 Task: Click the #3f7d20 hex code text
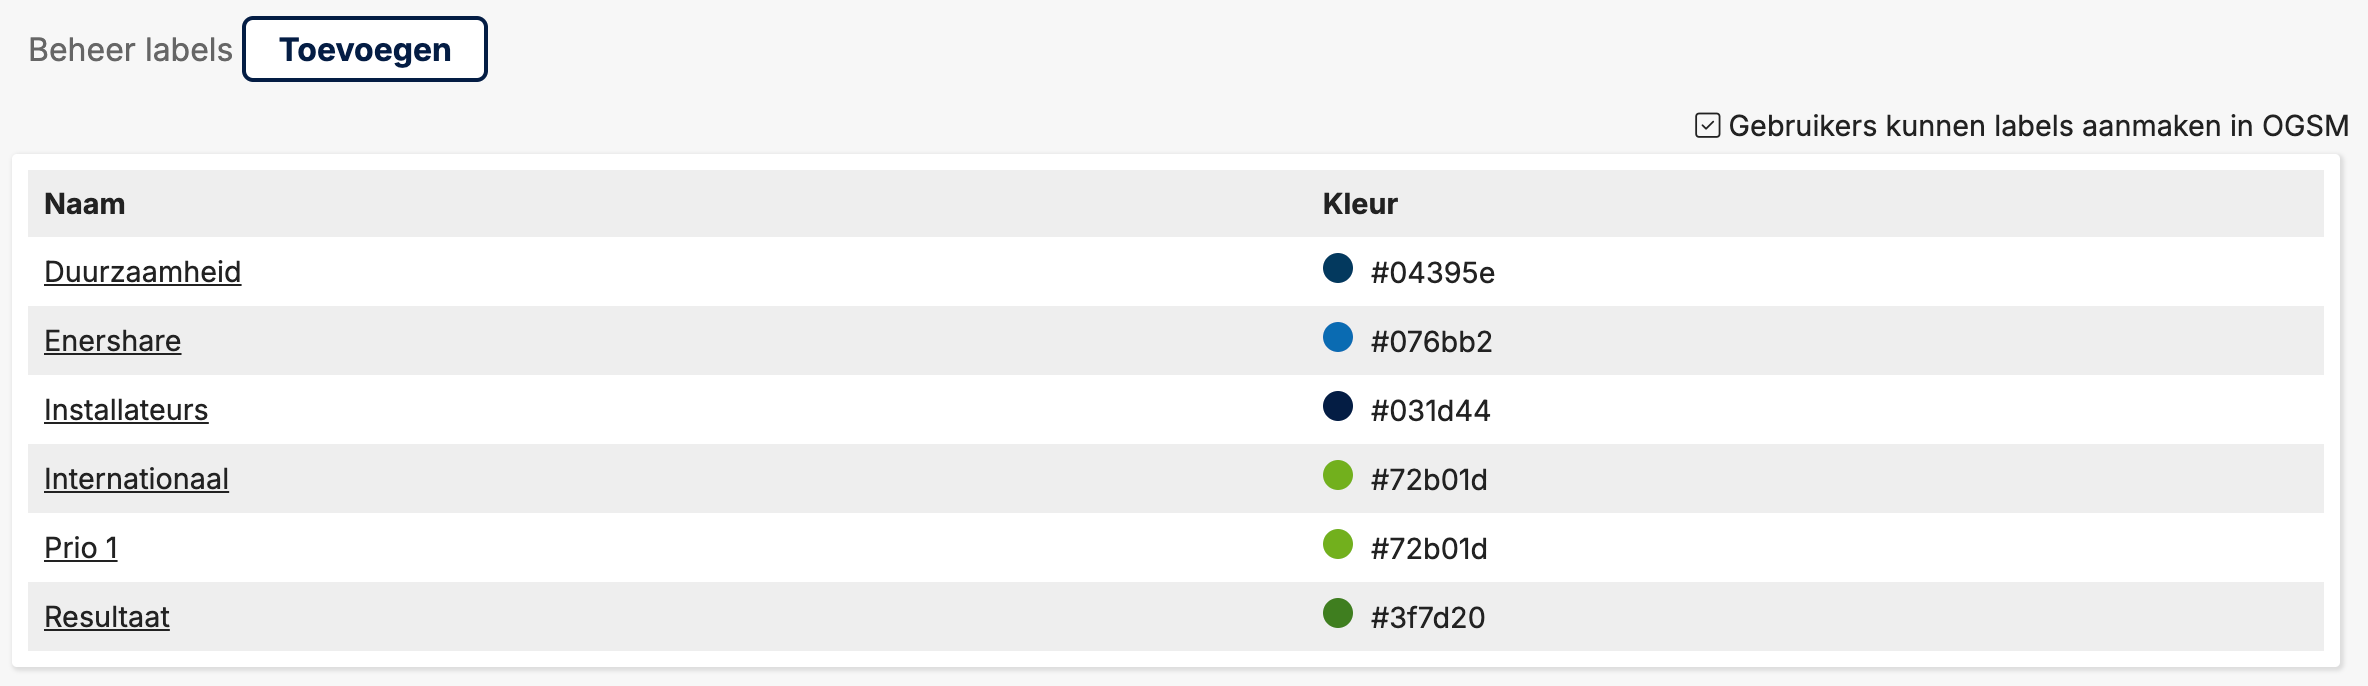[x=1428, y=618]
